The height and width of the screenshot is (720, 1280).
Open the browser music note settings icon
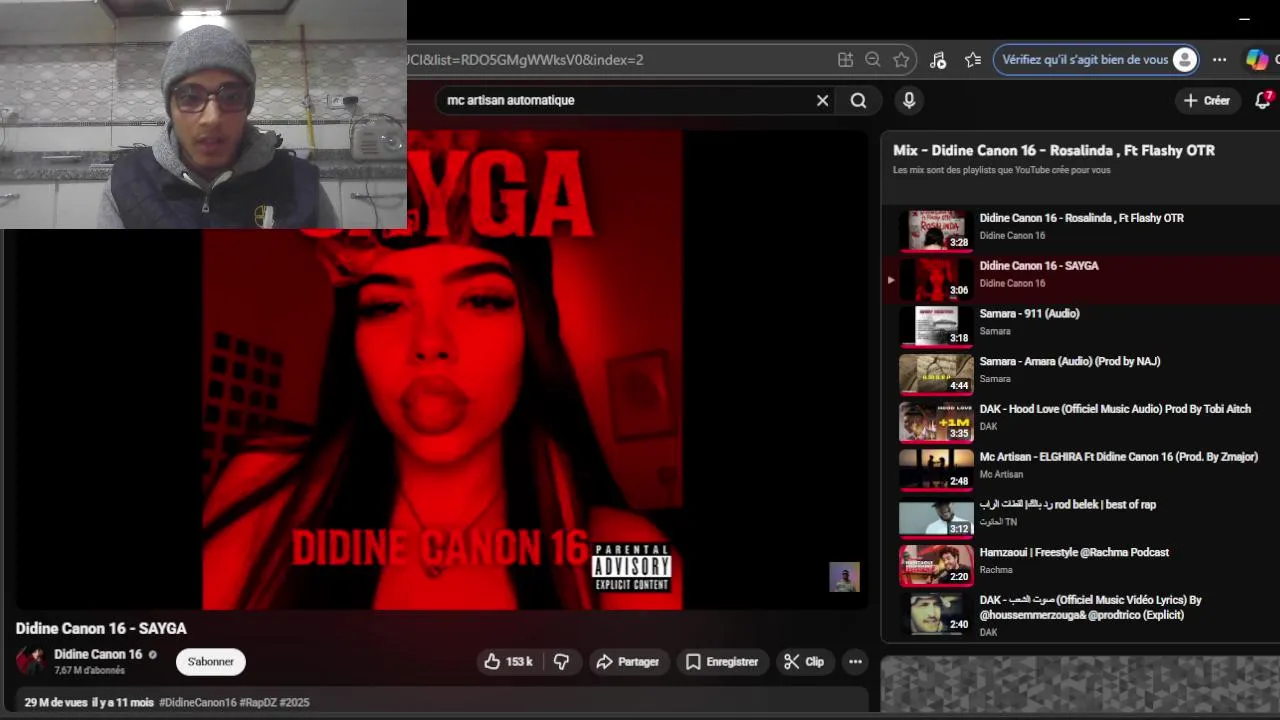pos(937,60)
